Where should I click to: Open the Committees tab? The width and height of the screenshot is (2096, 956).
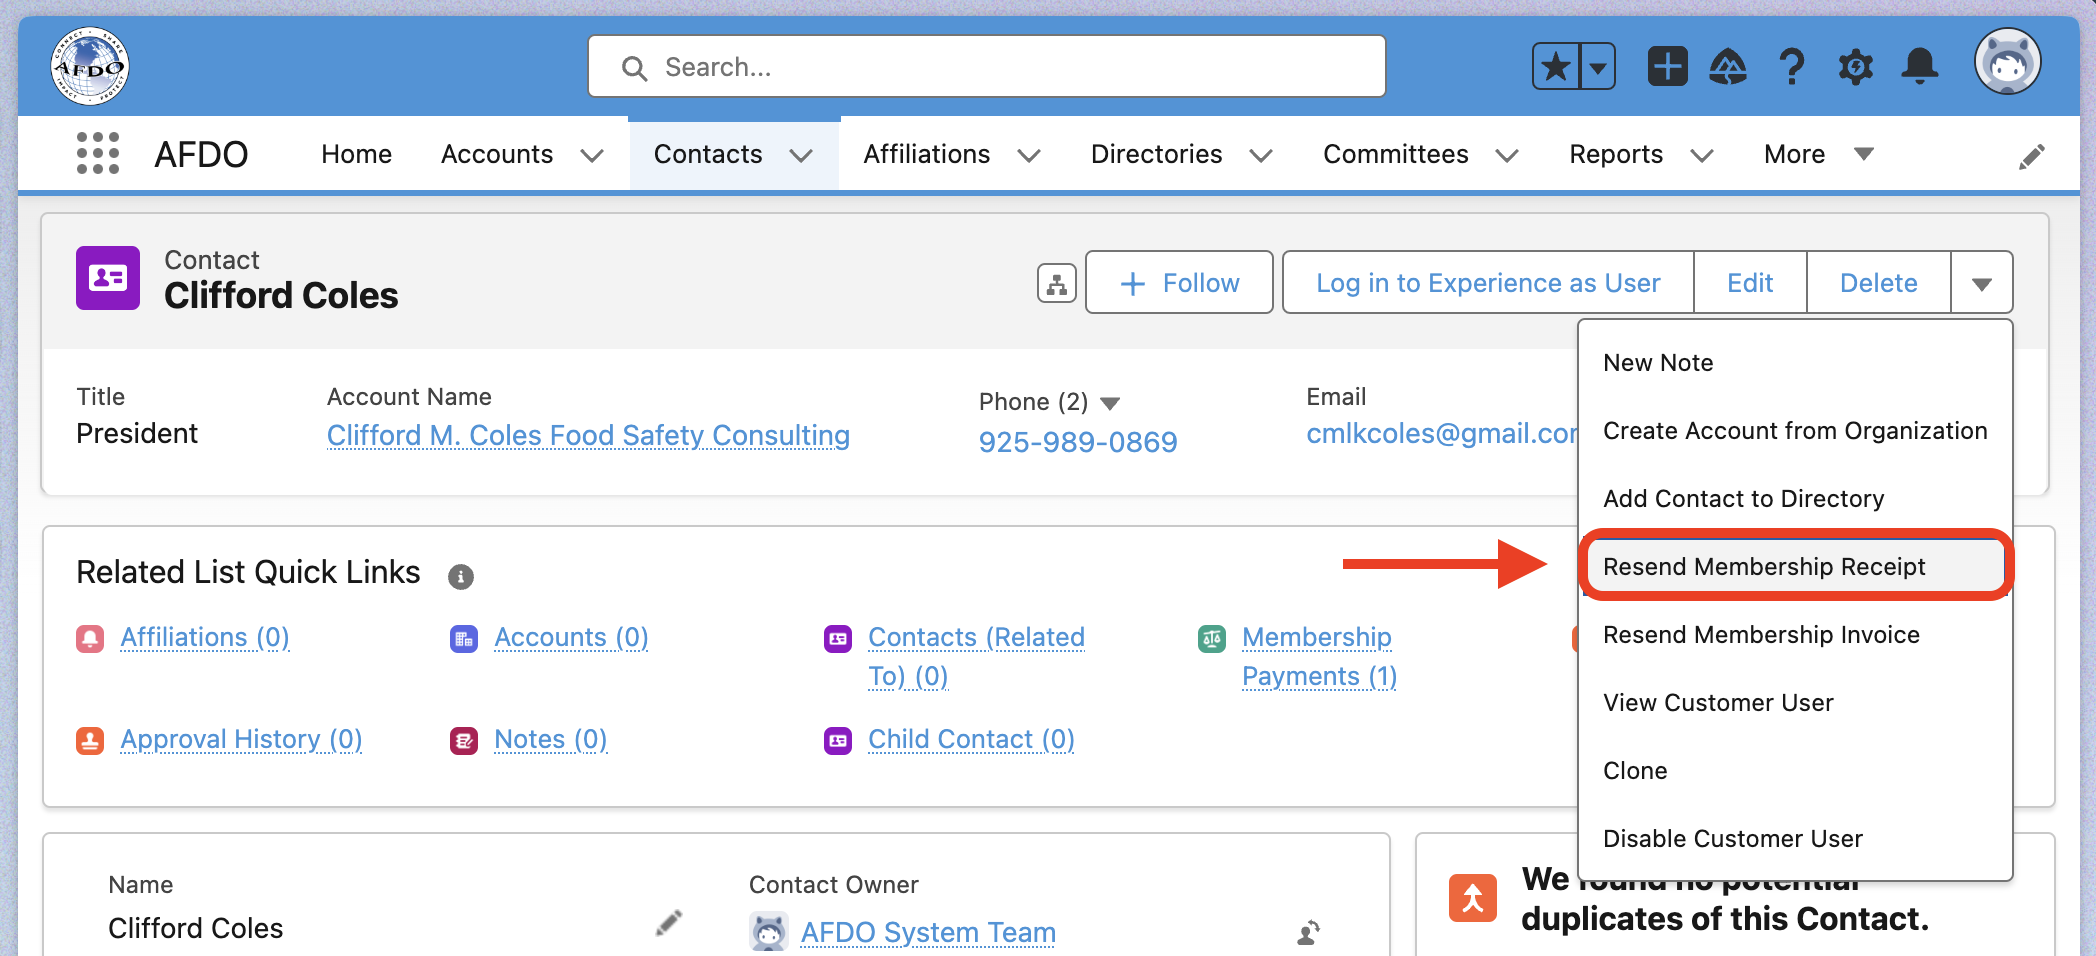(1396, 154)
